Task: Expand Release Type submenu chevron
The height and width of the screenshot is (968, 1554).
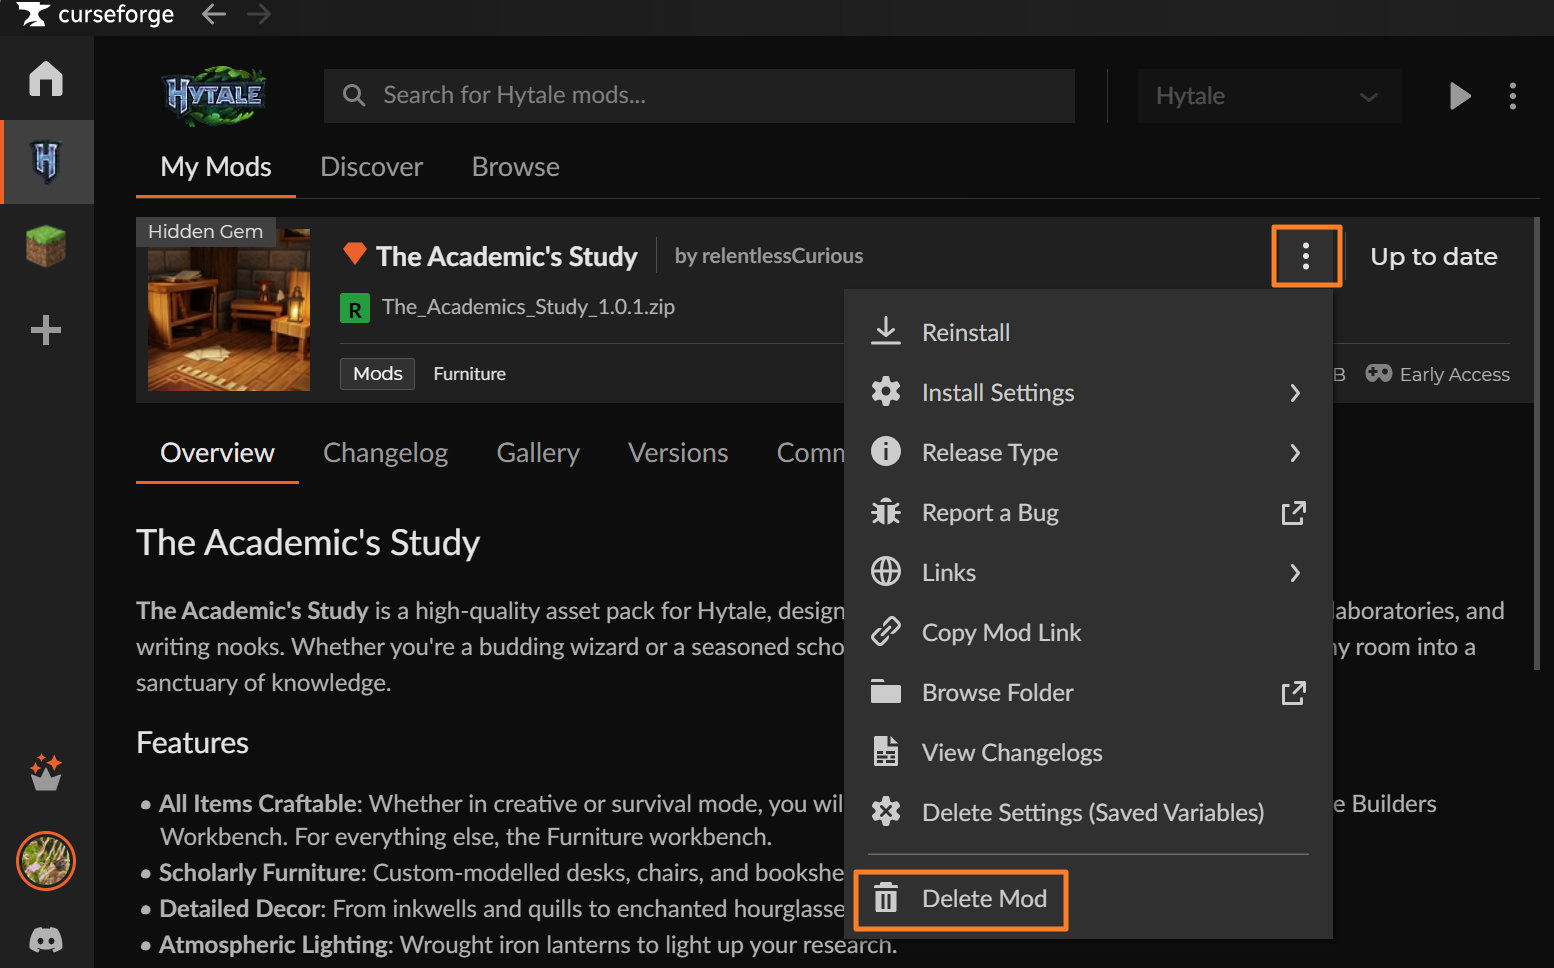Action: pos(1295,453)
